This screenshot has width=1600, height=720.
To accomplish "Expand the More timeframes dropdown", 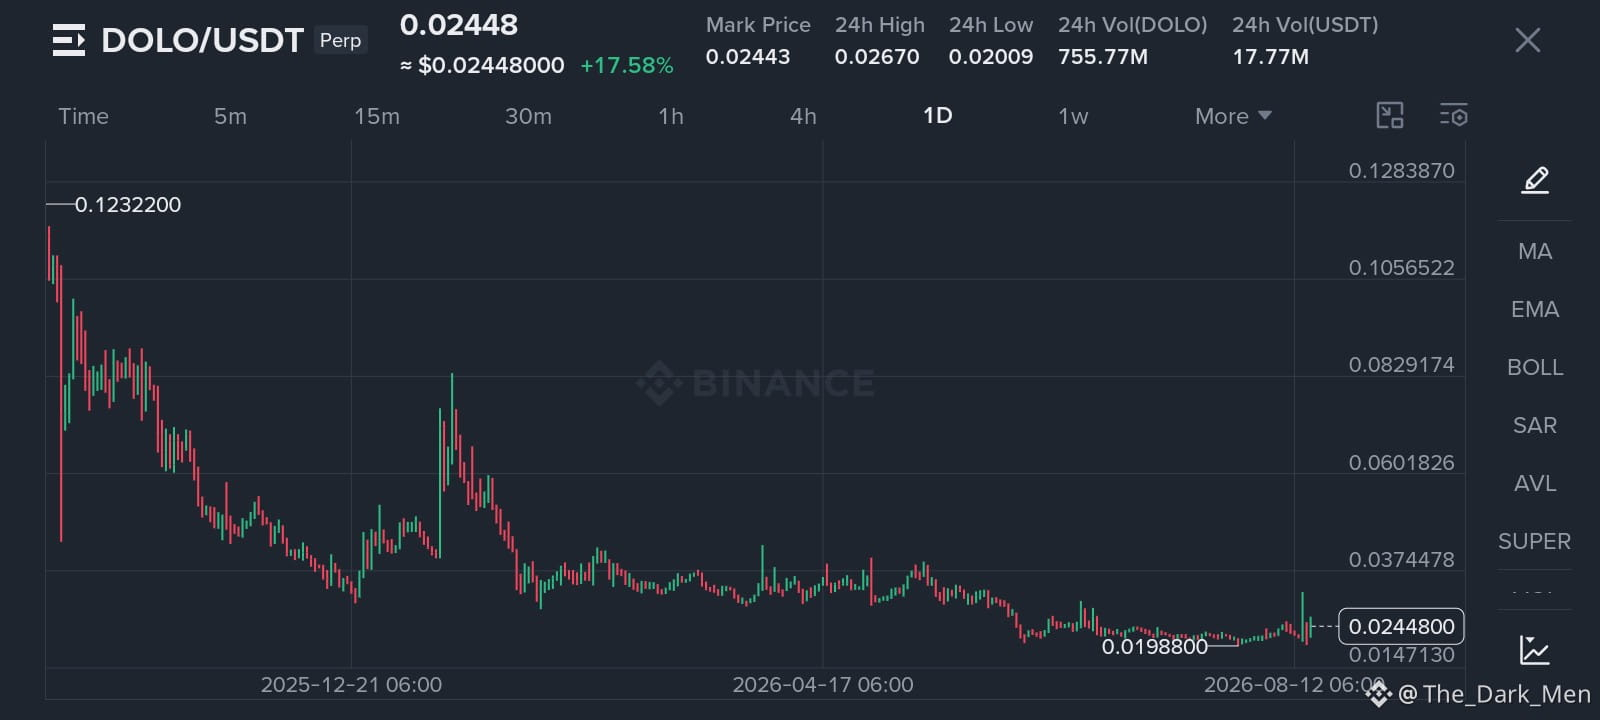I will tap(1233, 116).
